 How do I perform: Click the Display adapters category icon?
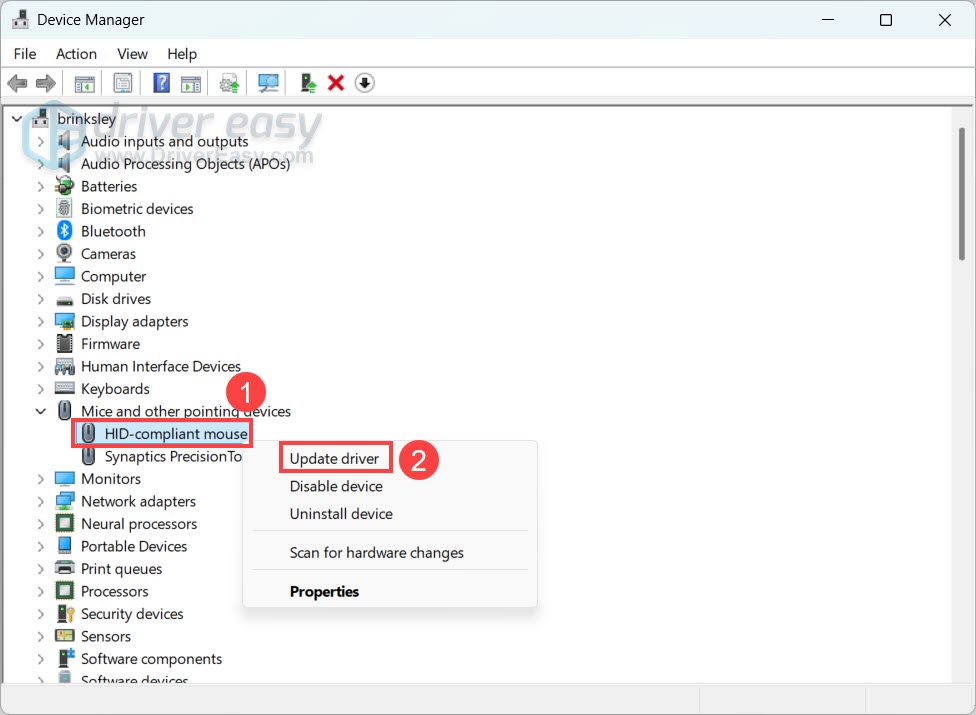(x=65, y=321)
